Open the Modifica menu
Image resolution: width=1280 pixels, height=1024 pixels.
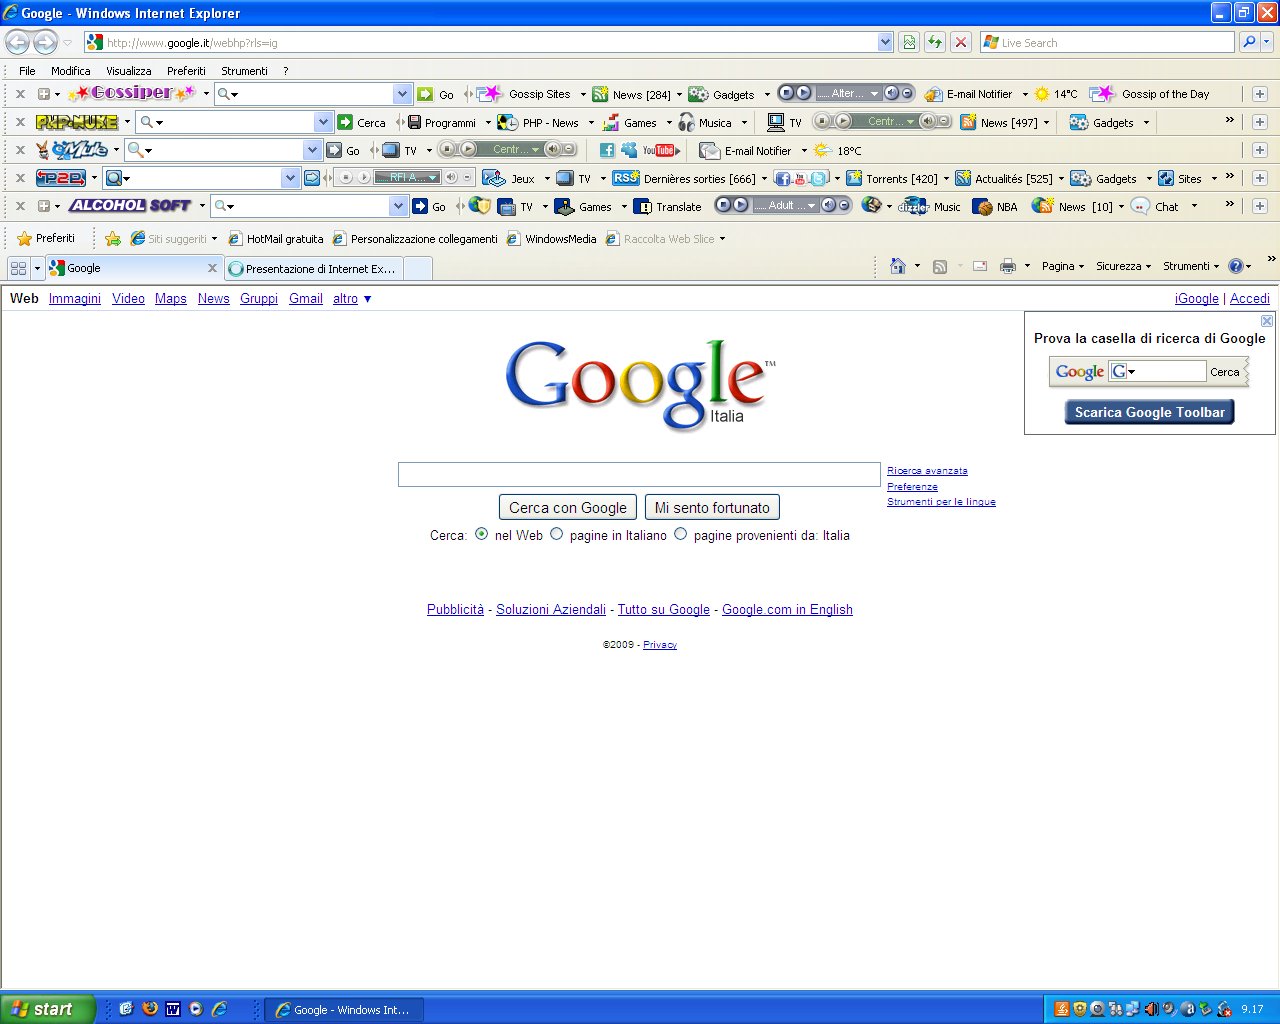click(71, 71)
